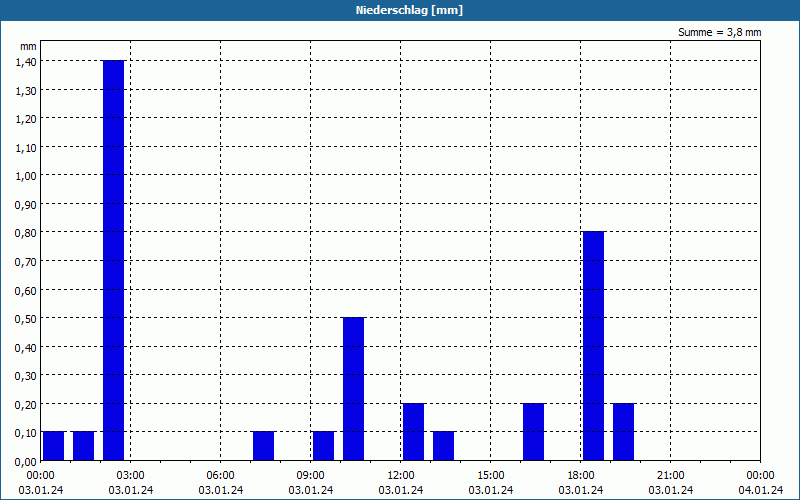The image size is (800, 500).
Task: Select the 1,20 y-axis value
Action: tap(26, 118)
